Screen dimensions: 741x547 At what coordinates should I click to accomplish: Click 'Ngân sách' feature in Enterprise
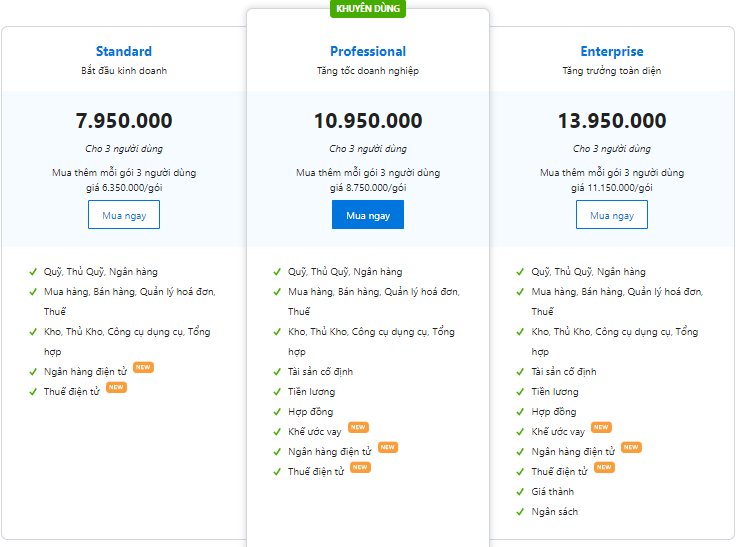tap(554, 512)
